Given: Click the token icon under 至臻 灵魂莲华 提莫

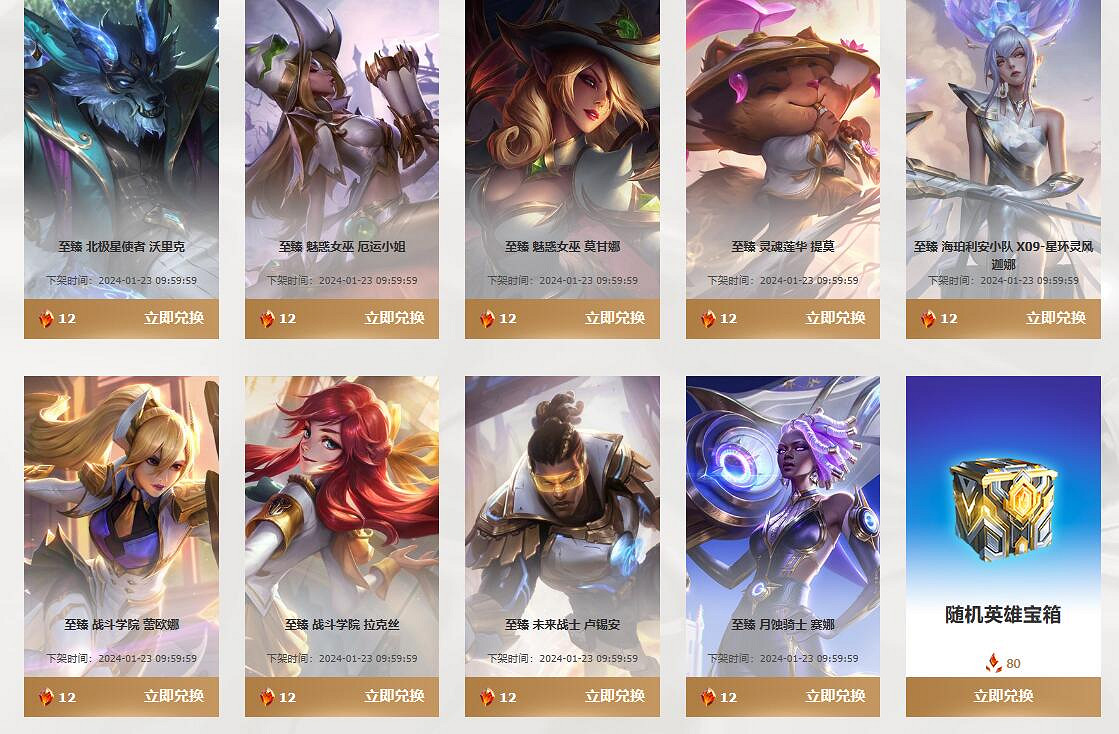Looking at the screenshot, I should click(708, 318).
